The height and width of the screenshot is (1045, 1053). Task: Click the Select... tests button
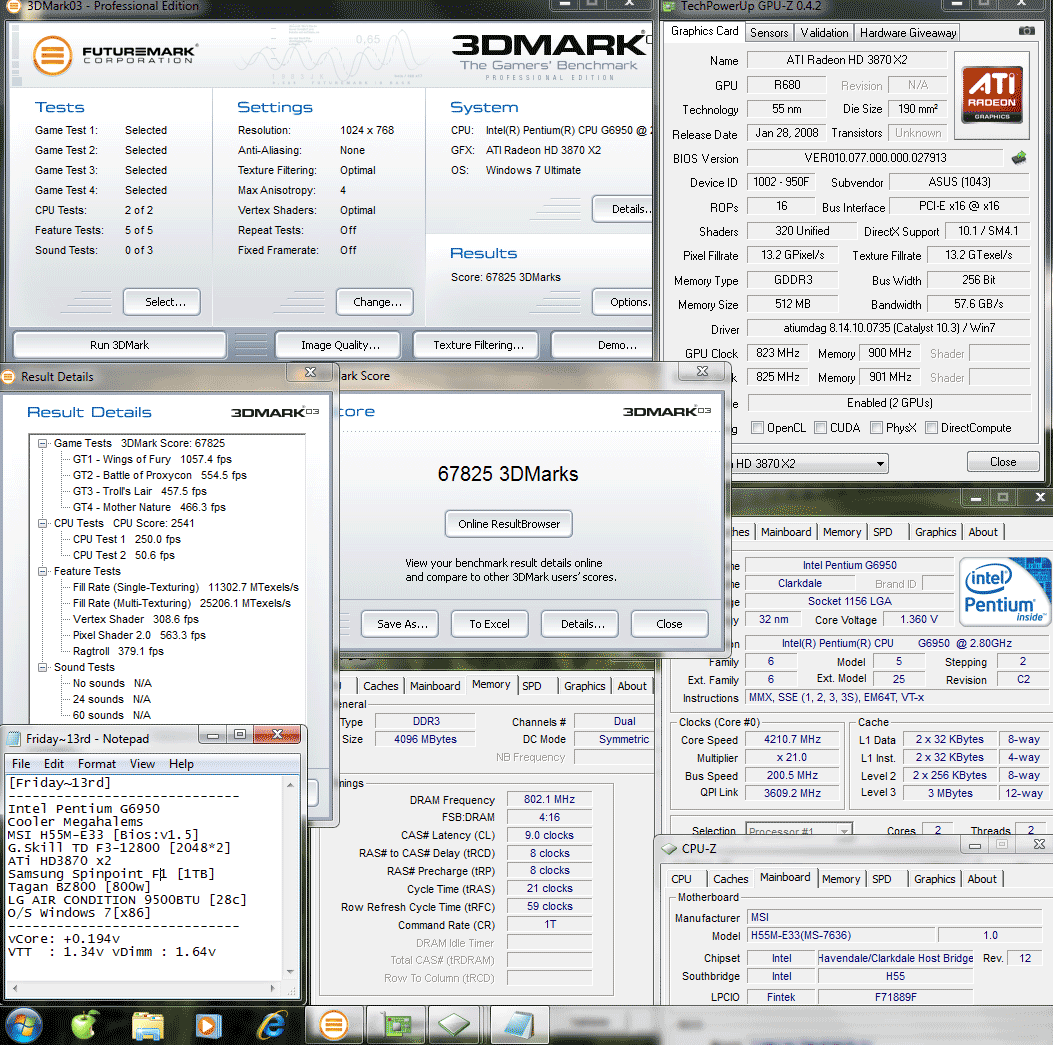[162, 302]
